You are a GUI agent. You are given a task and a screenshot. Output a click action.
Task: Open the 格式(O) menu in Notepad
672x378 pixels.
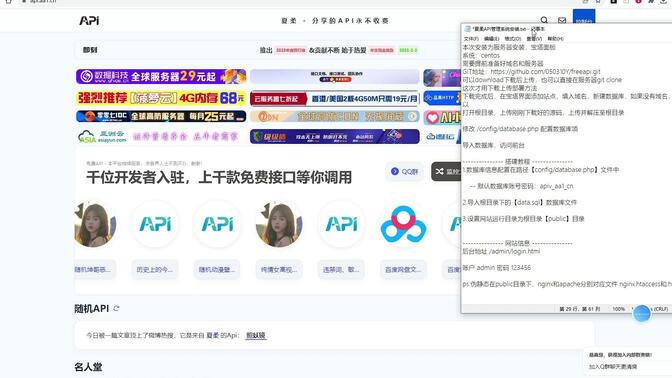click(x=512, y=39)
